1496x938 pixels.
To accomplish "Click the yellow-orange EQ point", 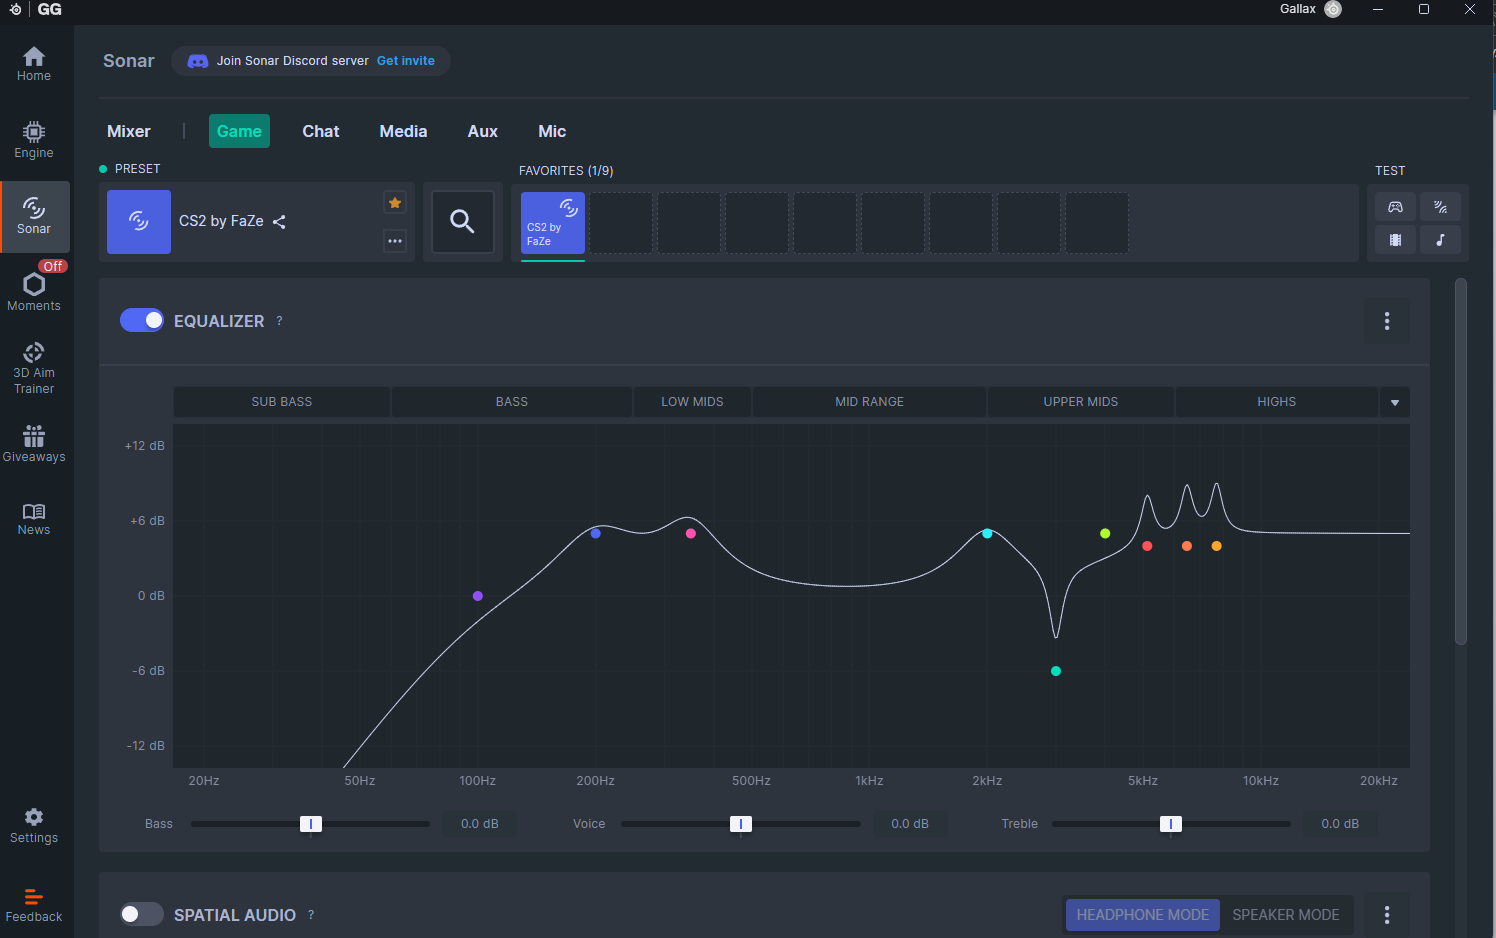I will coord(1217,546).
